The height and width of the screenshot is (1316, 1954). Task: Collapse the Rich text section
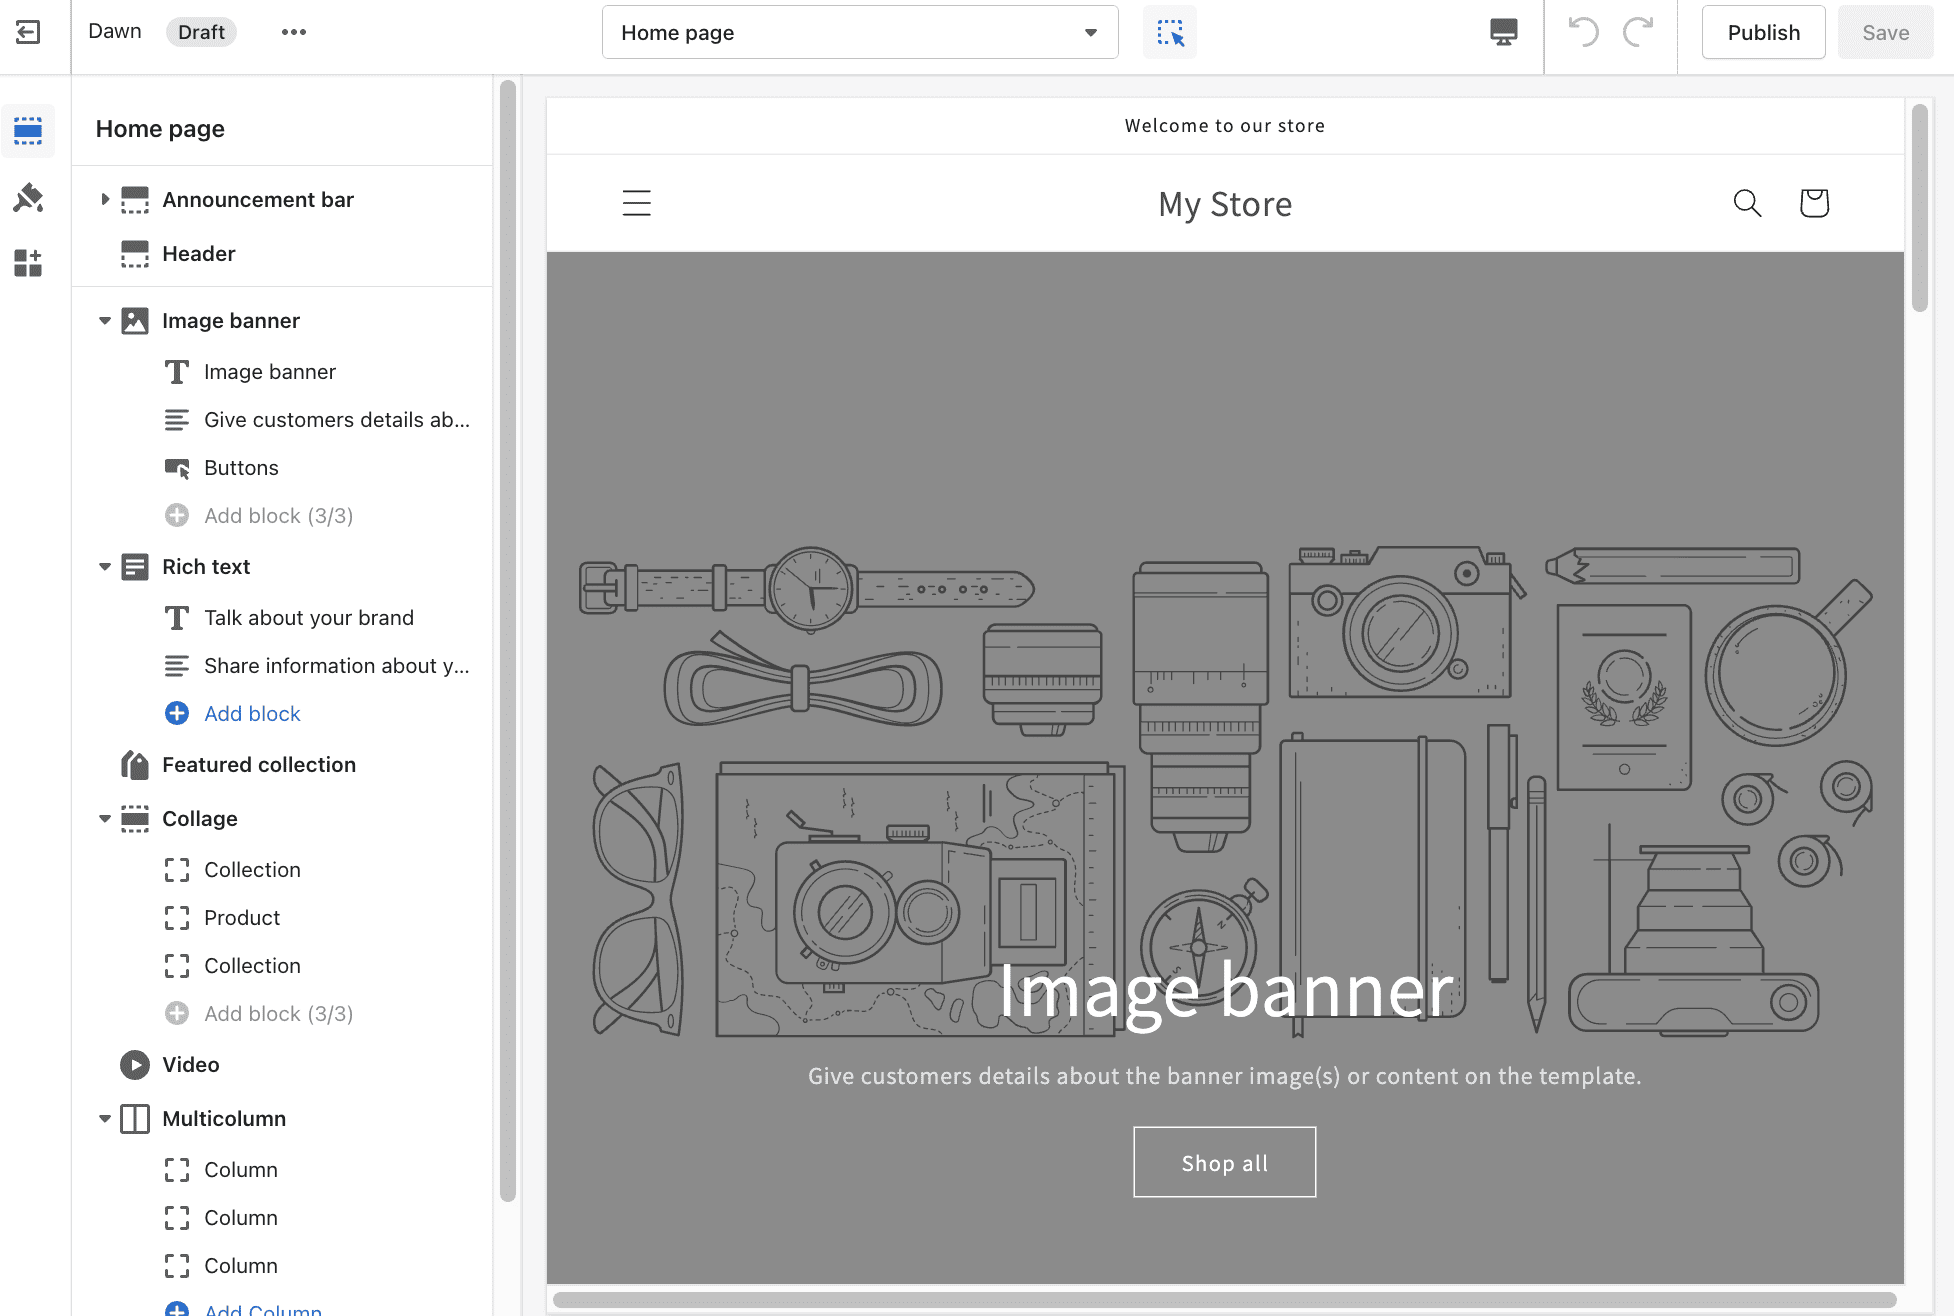(103, 567)
